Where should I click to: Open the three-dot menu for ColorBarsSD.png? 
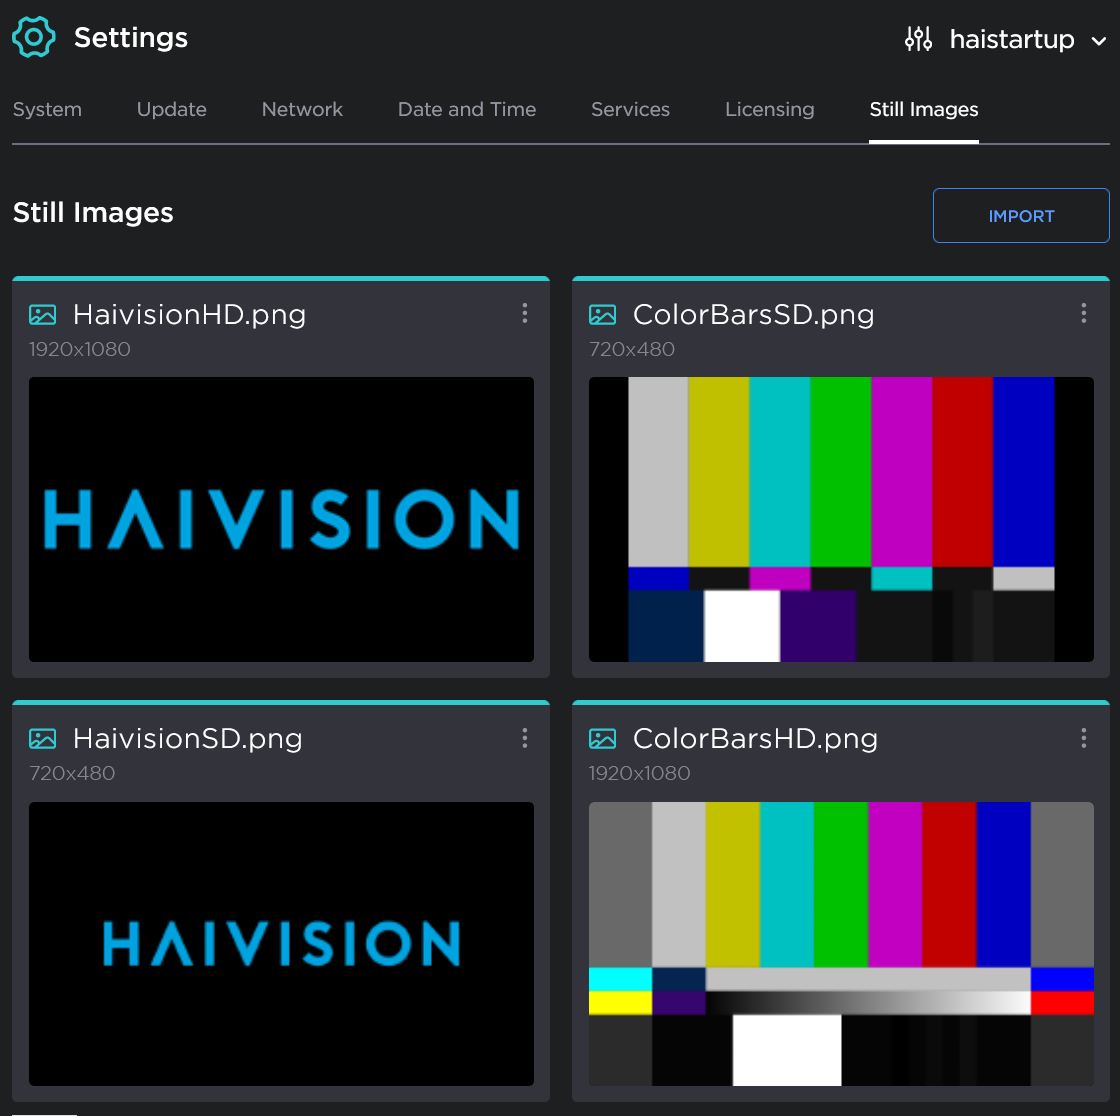pyautogui.click(x=1083, y=314)
